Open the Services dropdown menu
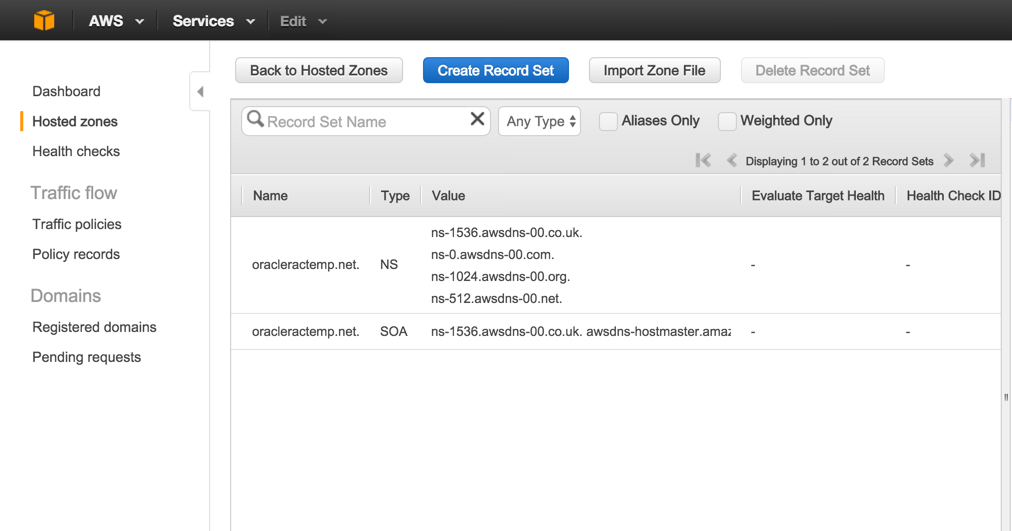The height and width of the screenshot is (531, 1012). tap(214, 21)
